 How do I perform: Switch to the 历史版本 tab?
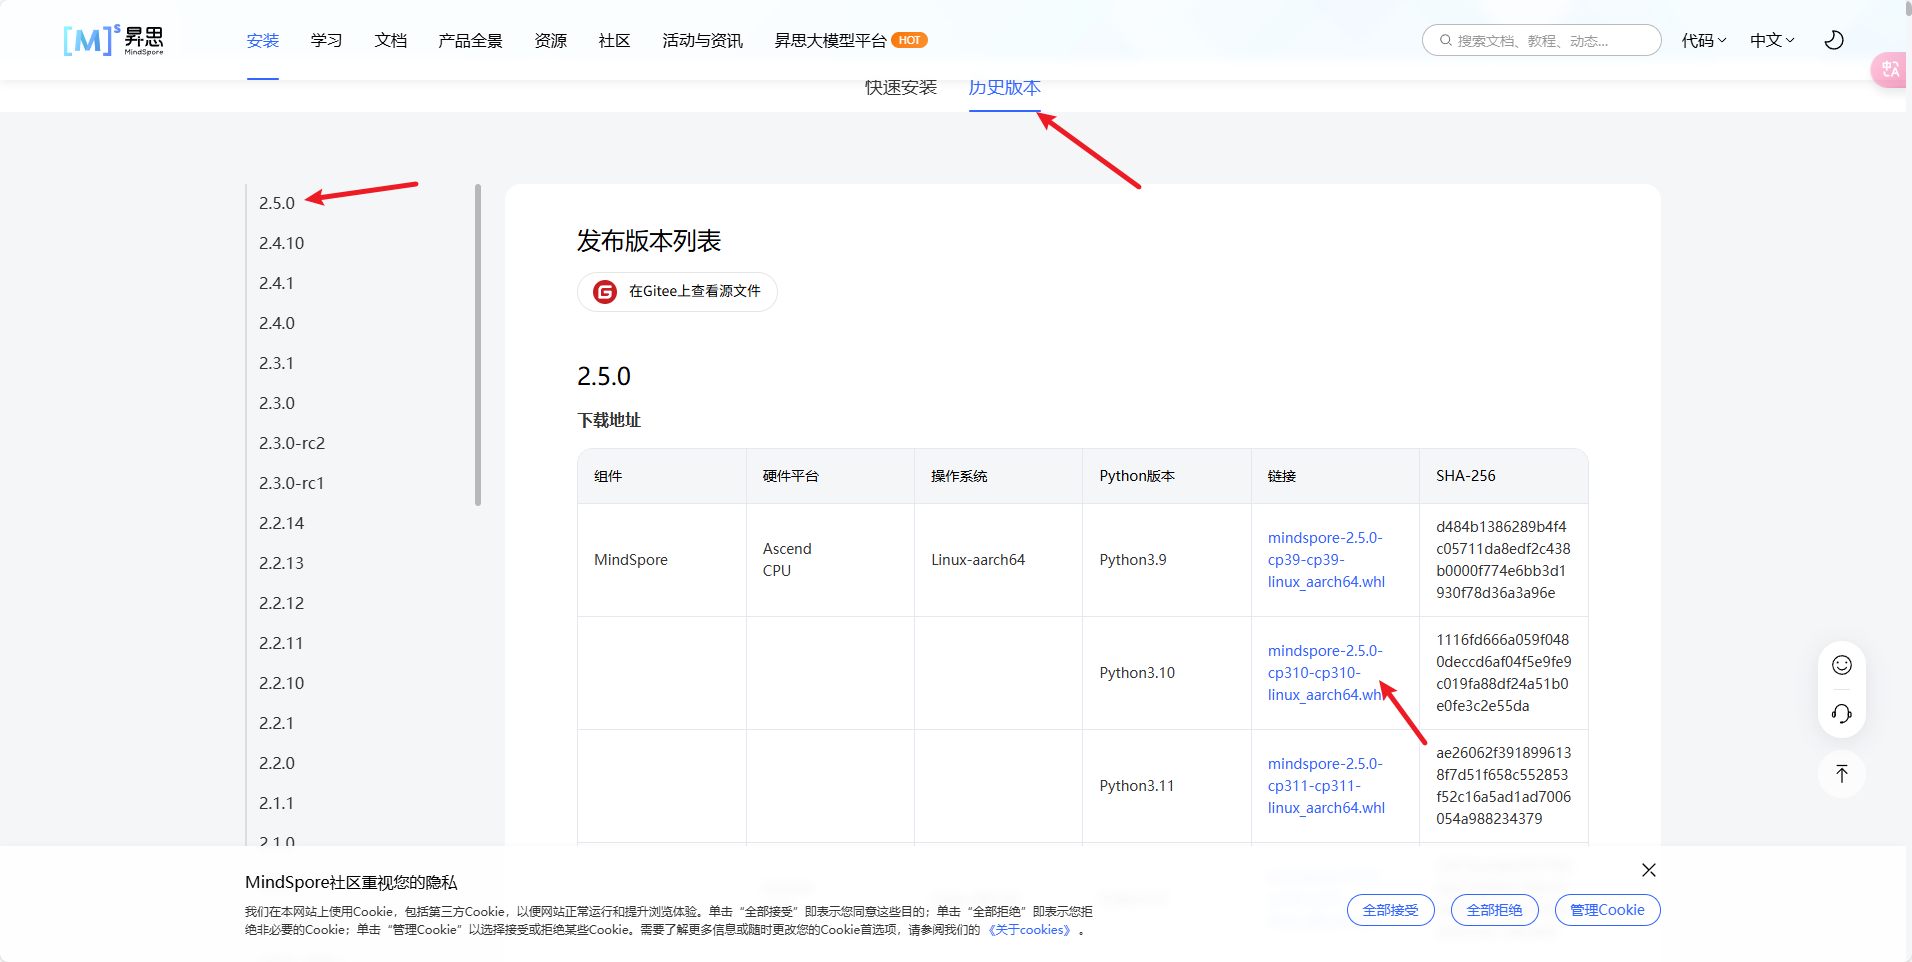pos(1005,88)
